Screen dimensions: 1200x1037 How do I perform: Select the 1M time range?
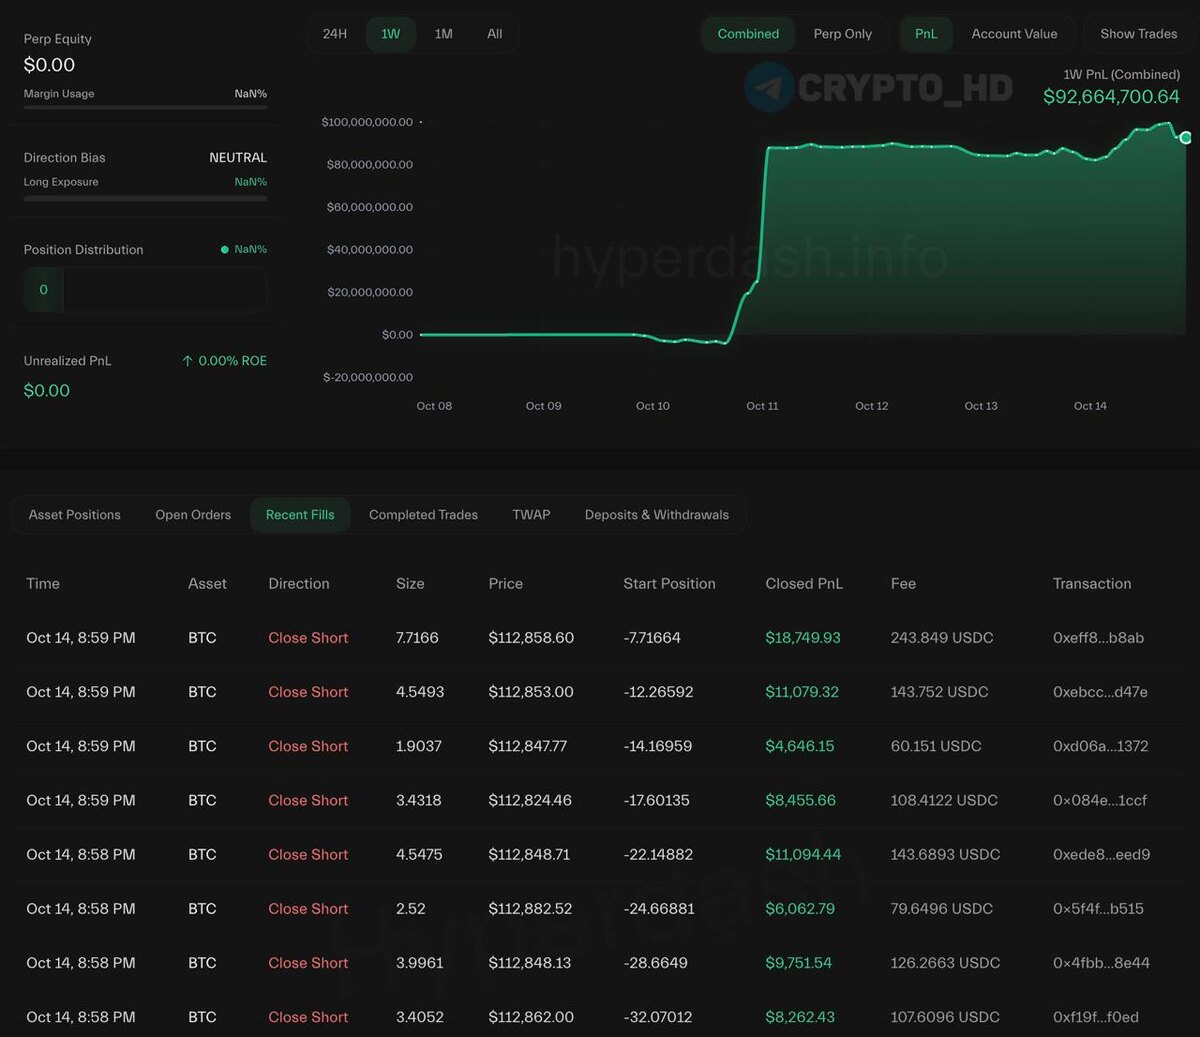(444, 34)
